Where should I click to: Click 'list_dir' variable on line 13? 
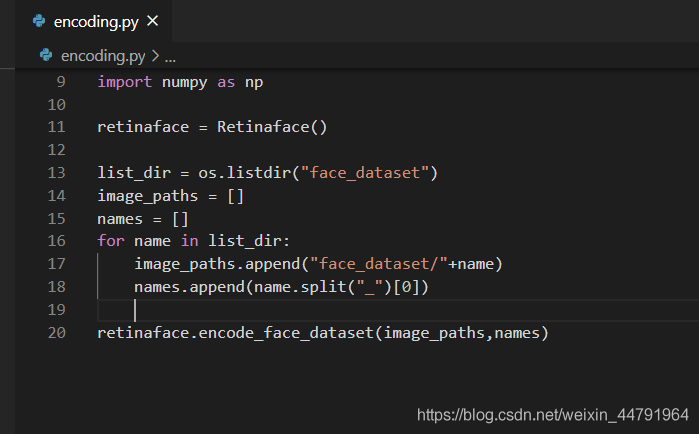(x=134, y=173)
